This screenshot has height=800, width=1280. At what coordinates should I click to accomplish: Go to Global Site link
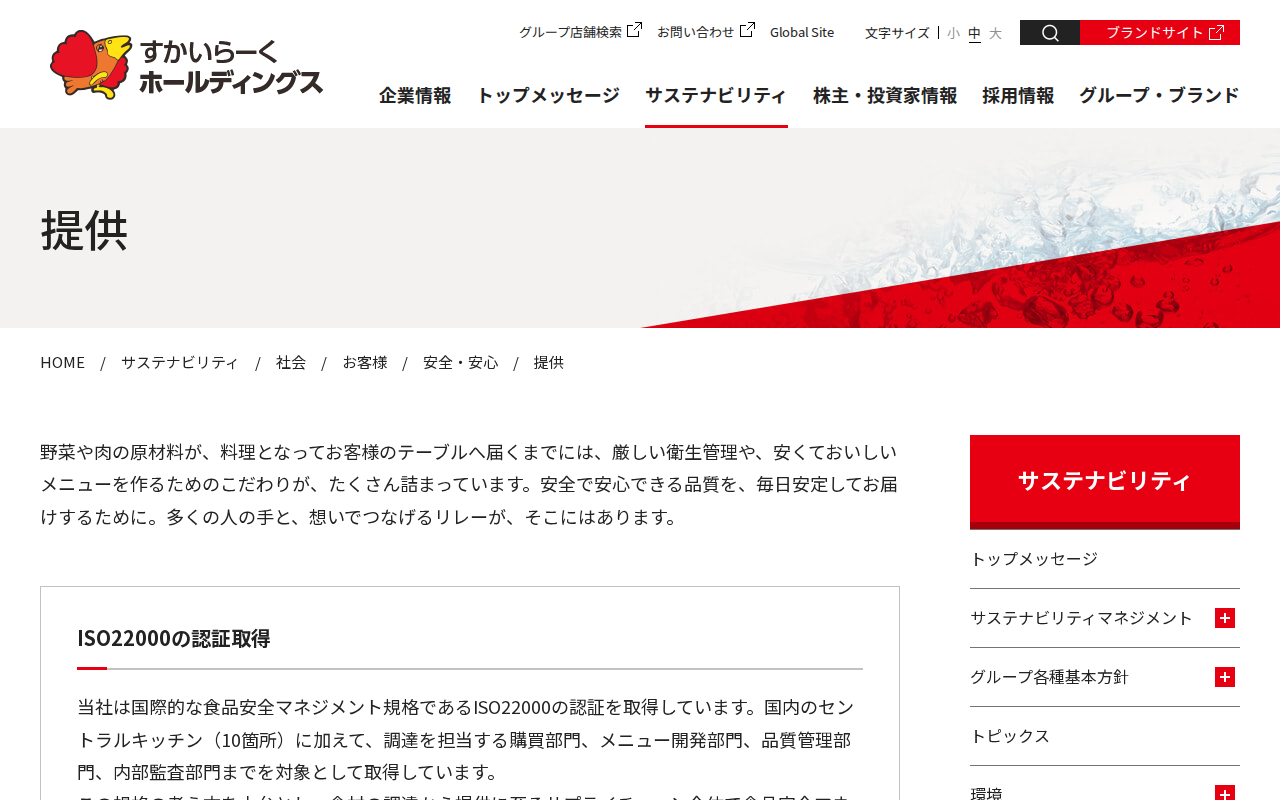(x=802, y=32)
